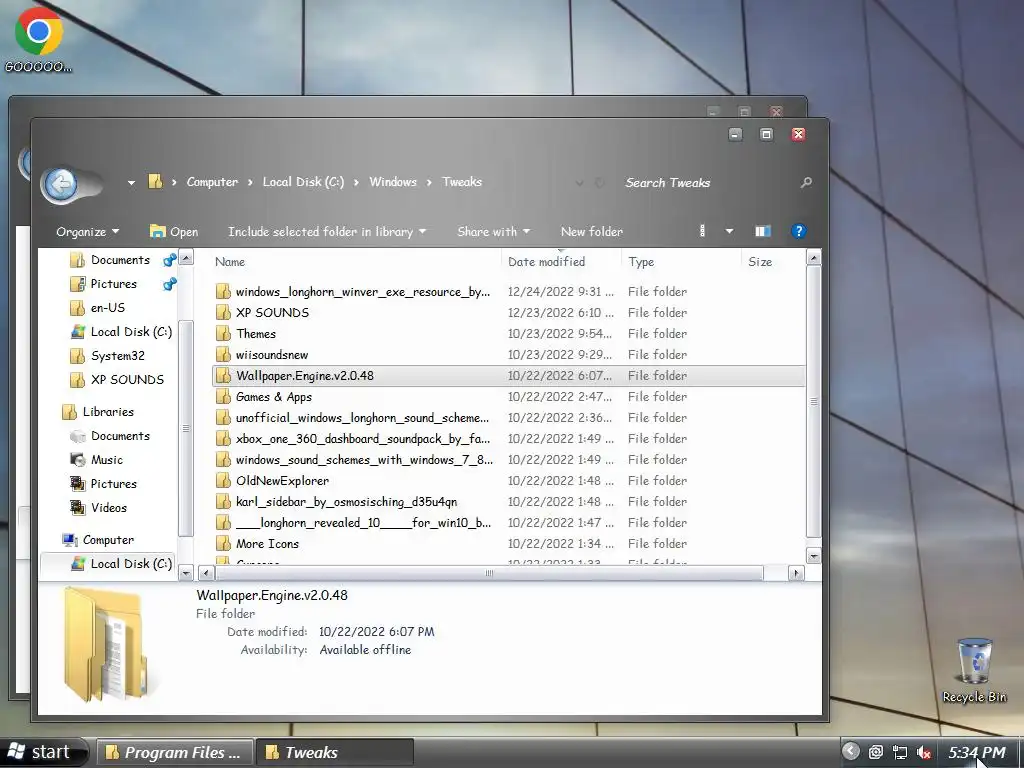Viewport: 1024px width, 768px height.
Task: Sort by Name column header
Action: click(230, 262)
